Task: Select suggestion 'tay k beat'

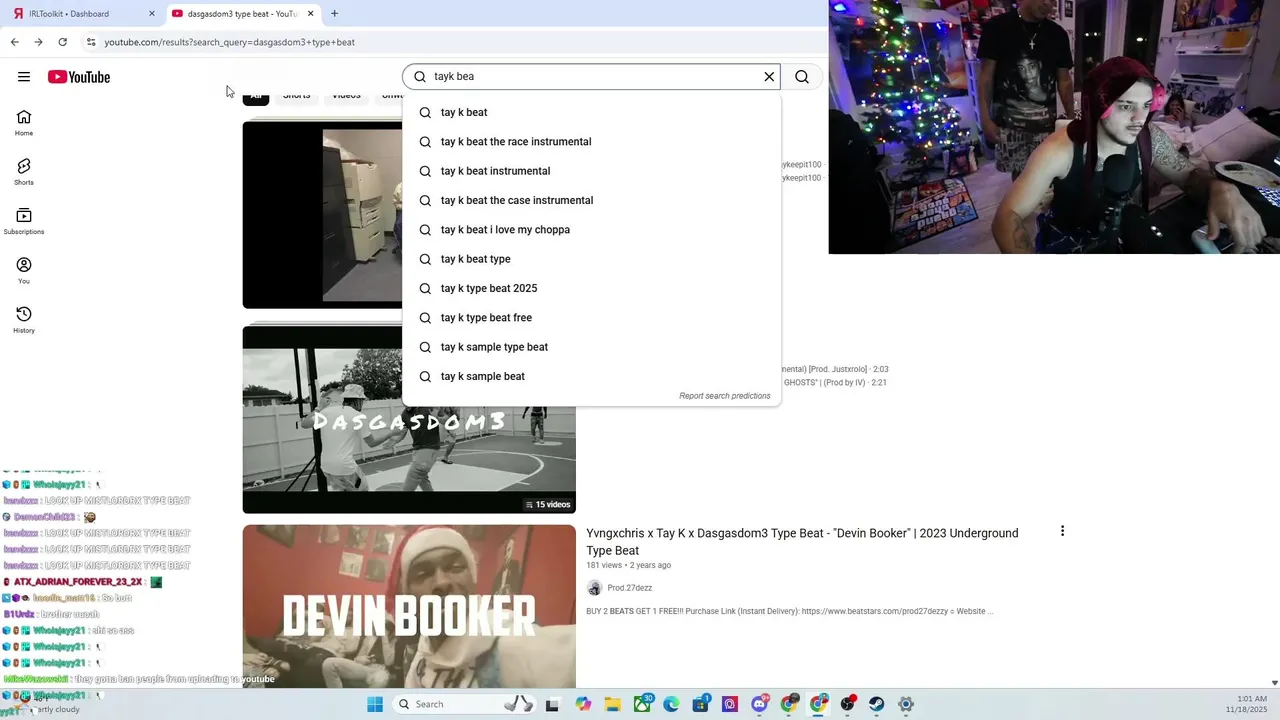Action: click(591, 112)
